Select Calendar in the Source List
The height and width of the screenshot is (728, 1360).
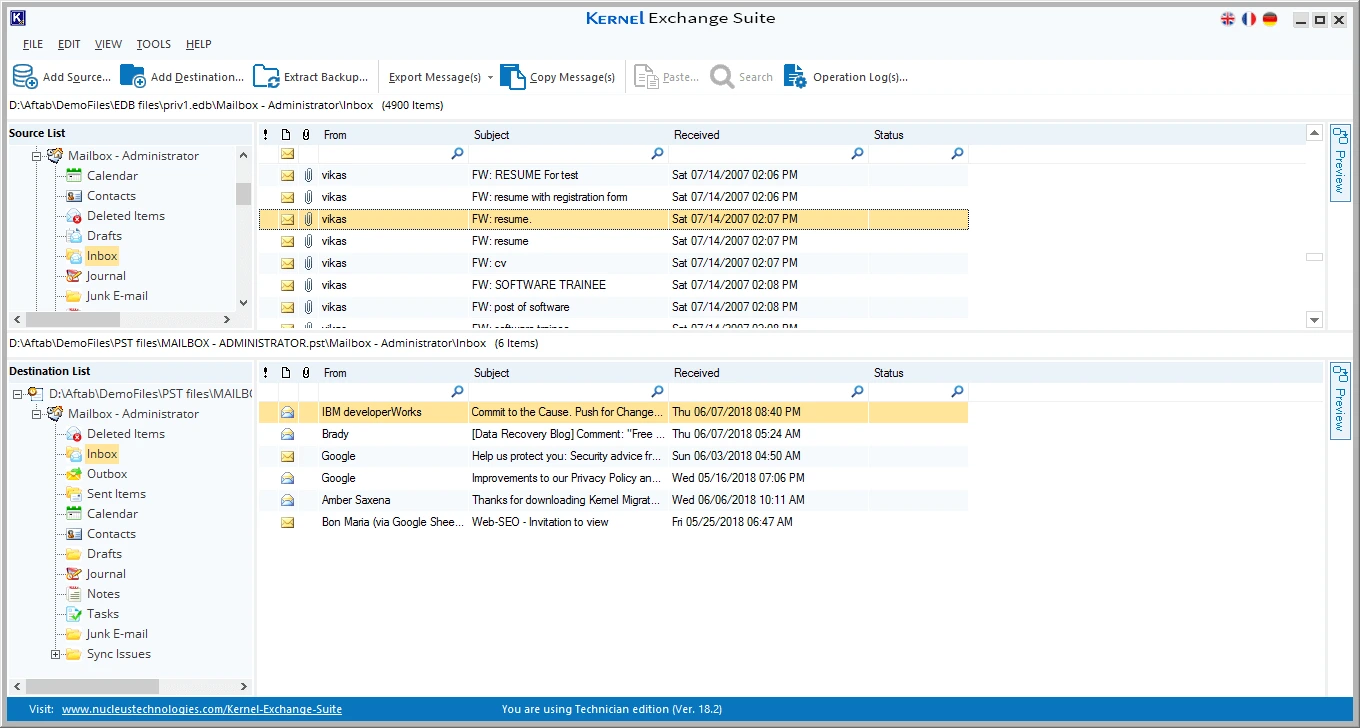click(x=112, y=176)
